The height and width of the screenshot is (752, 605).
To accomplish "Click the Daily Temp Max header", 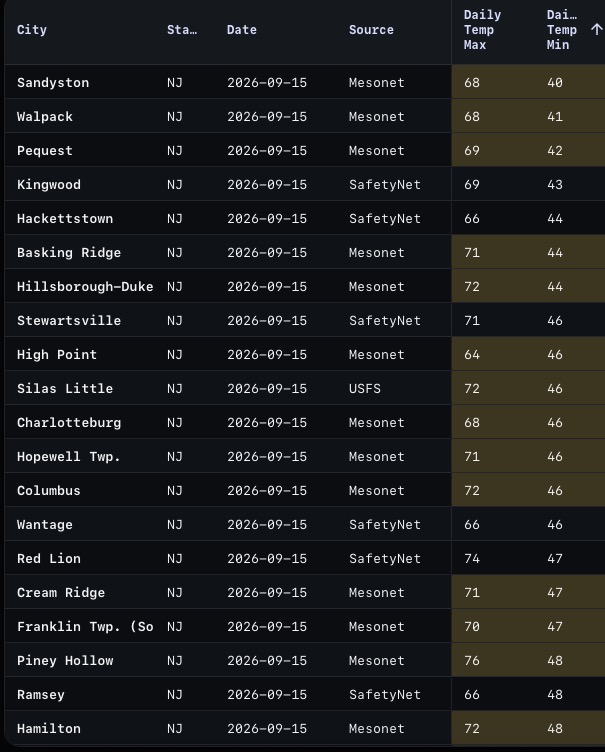I will tap(482, 30).
